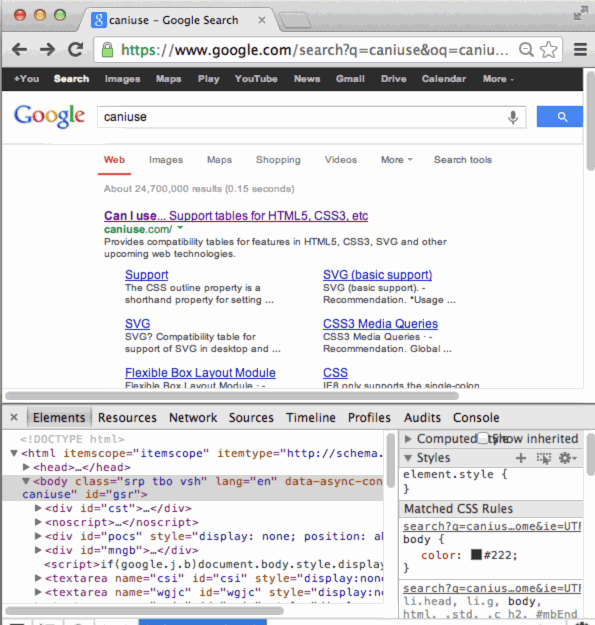
Task: Switch to the Resources tab in DevTools
Action: 127,417
